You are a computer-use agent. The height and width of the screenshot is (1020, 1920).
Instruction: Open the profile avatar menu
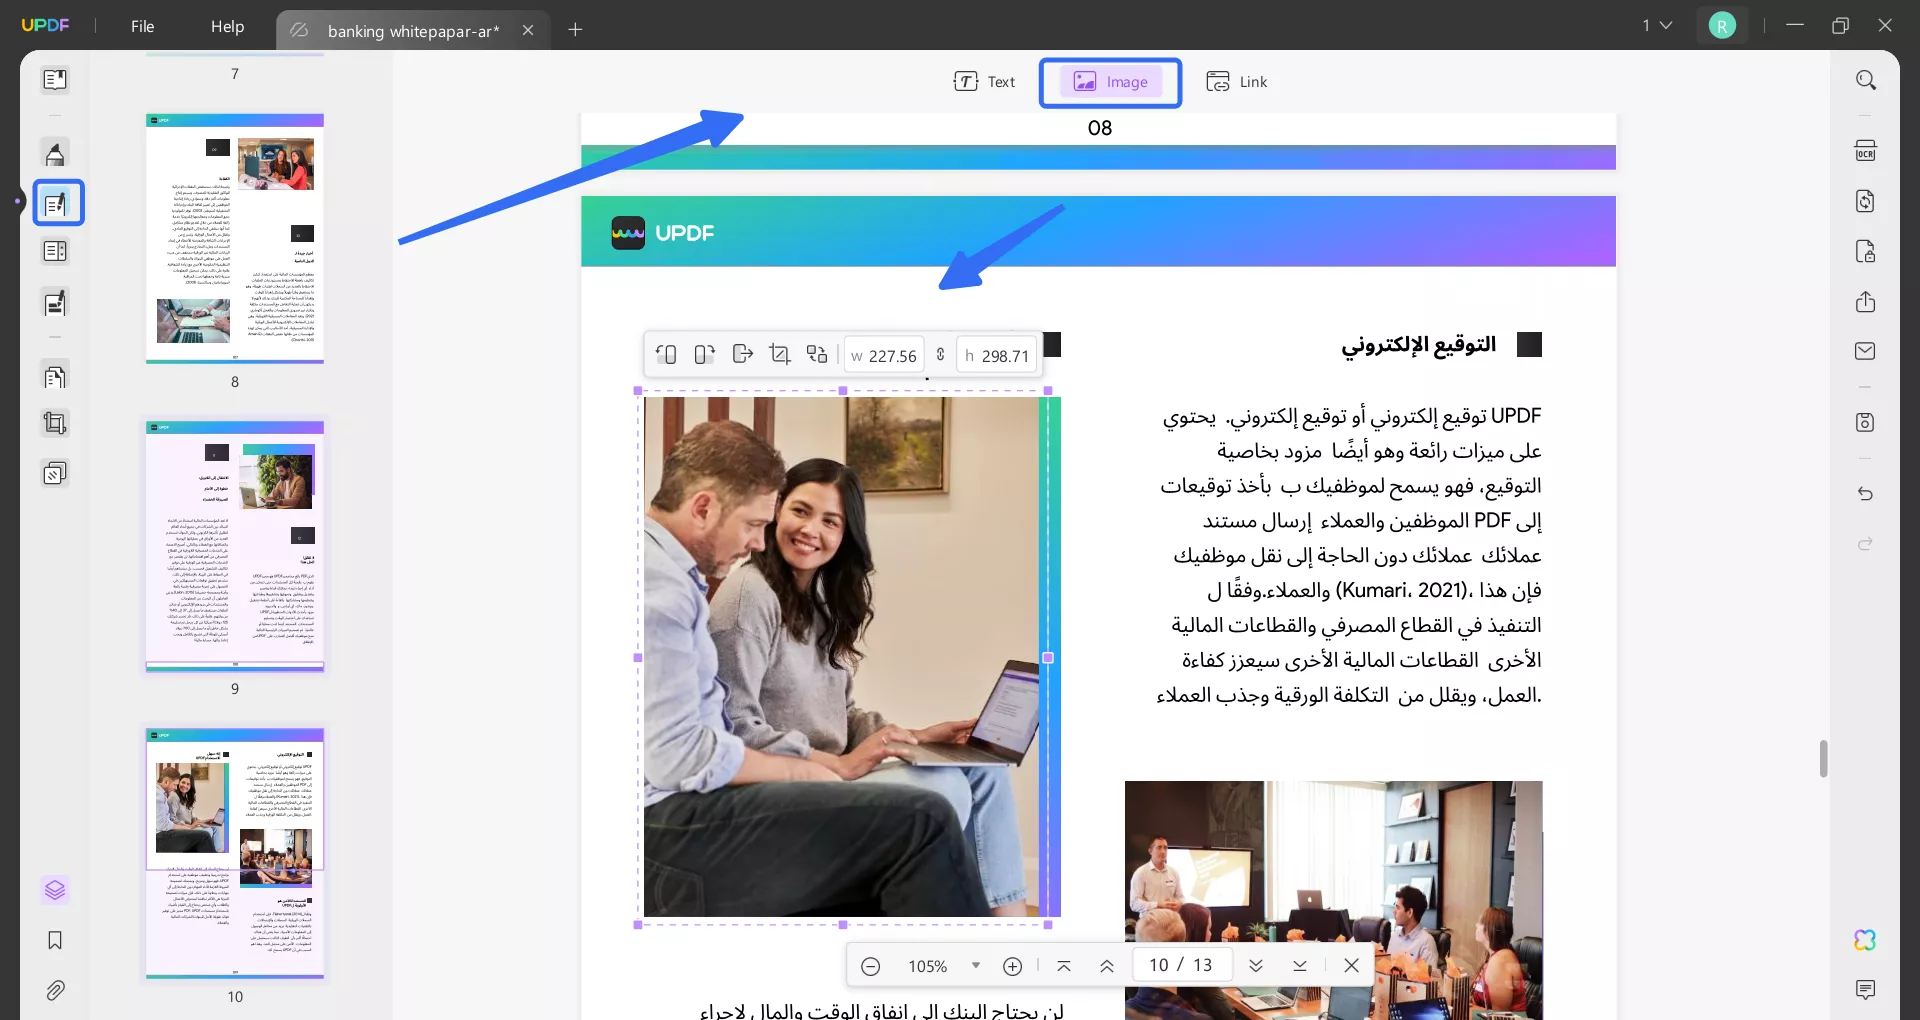pos(1722,25)
